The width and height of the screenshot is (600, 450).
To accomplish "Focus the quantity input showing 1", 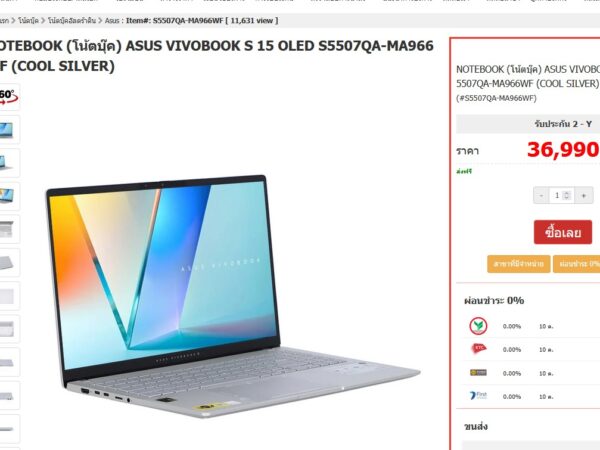I will tap(561, 196).
